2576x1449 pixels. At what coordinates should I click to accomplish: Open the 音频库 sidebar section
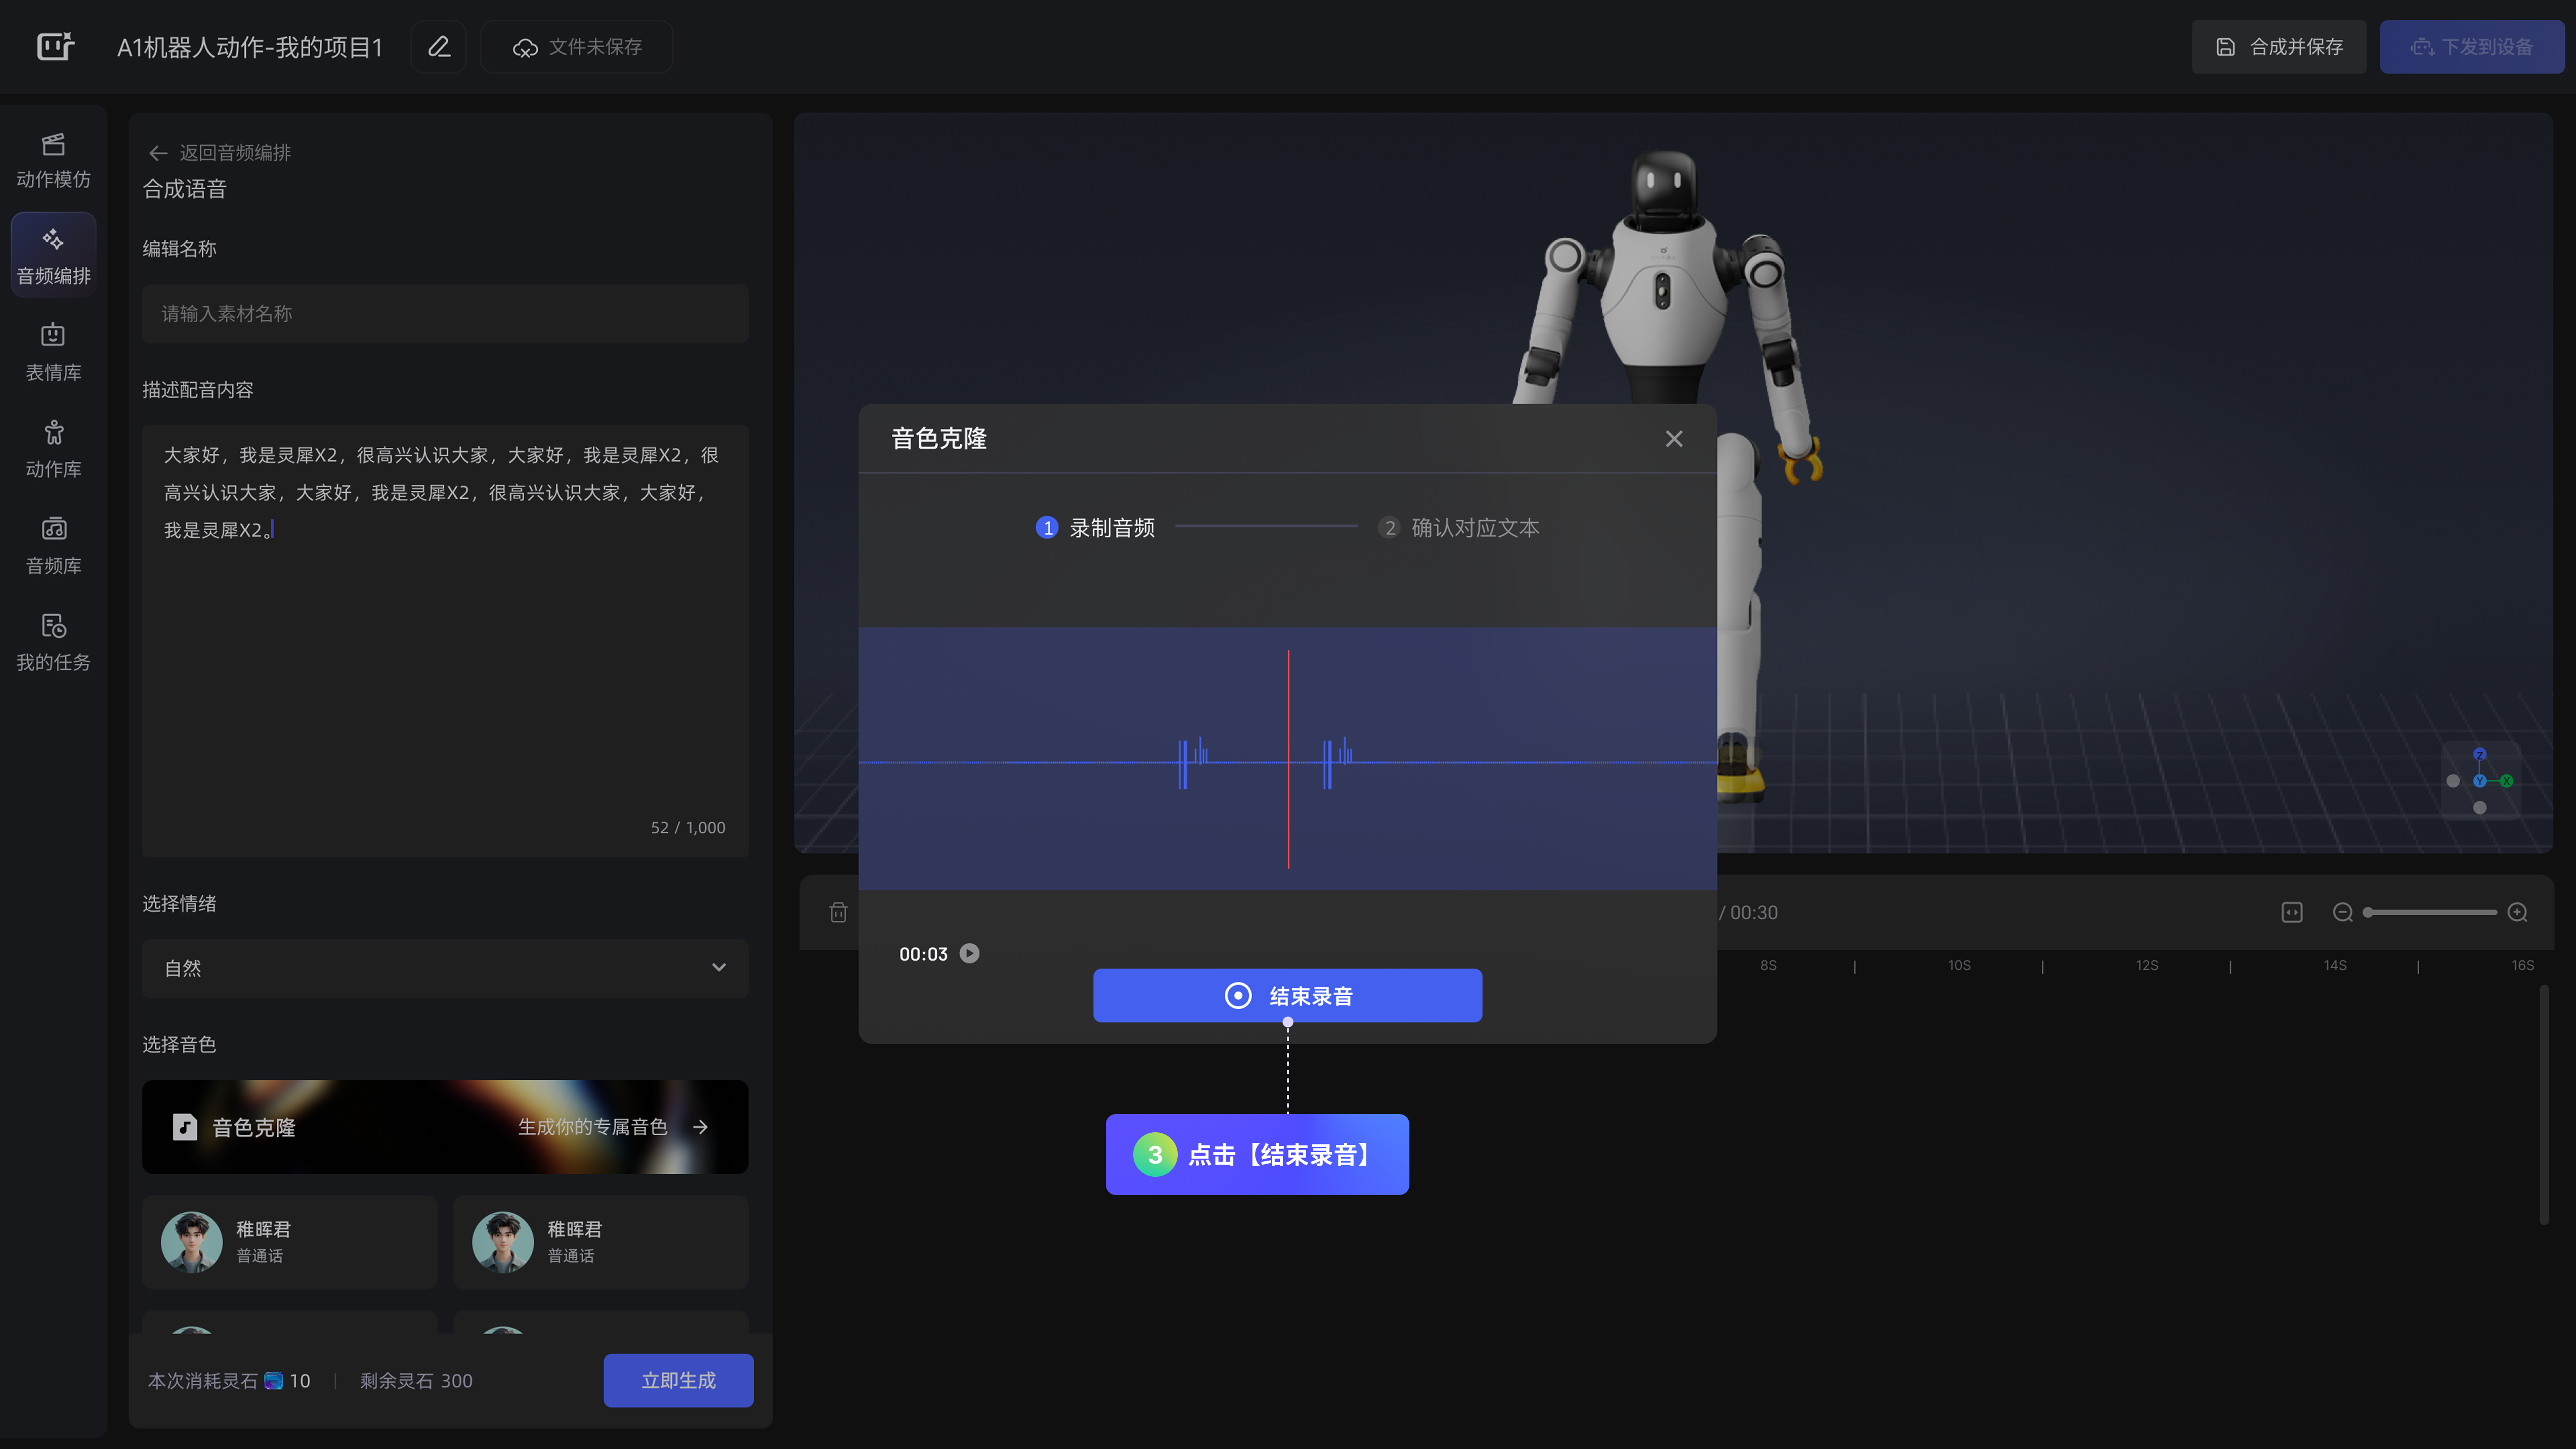point(53,546)
